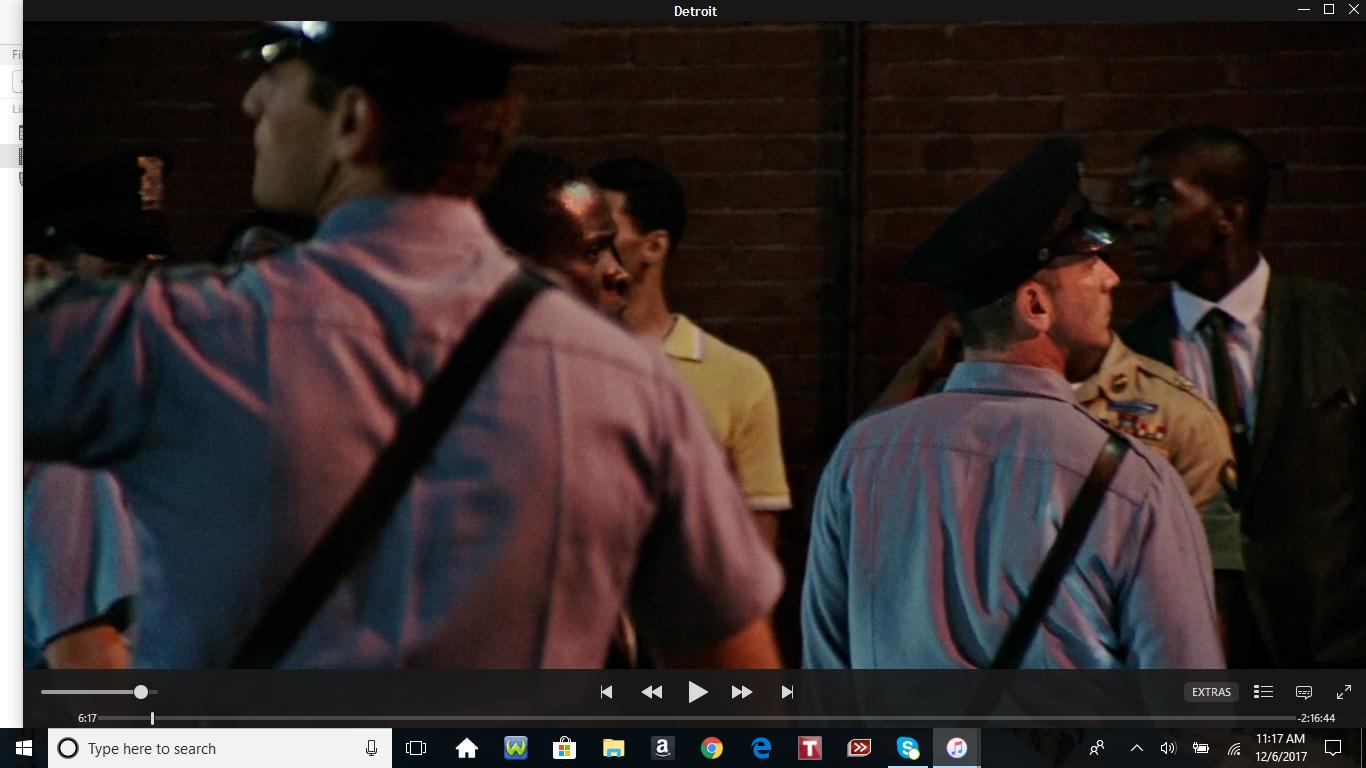Open Skype from taskbar

[x=907, y=748]
